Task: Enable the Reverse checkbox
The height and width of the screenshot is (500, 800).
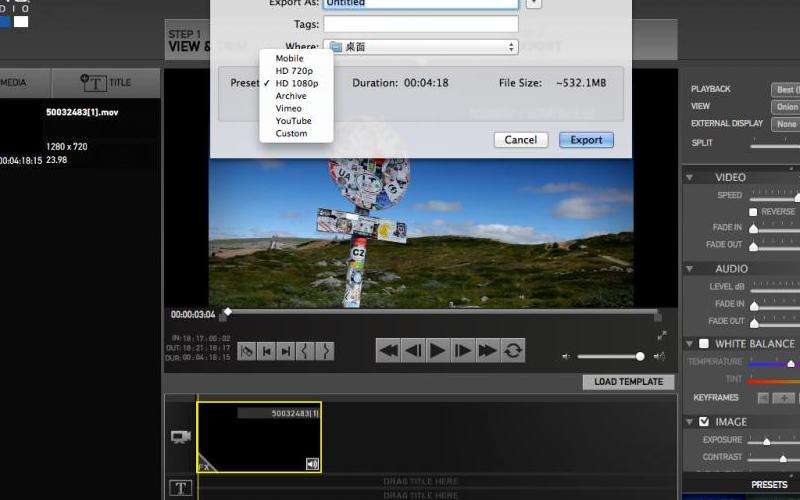Action: (x=753, y=212)
